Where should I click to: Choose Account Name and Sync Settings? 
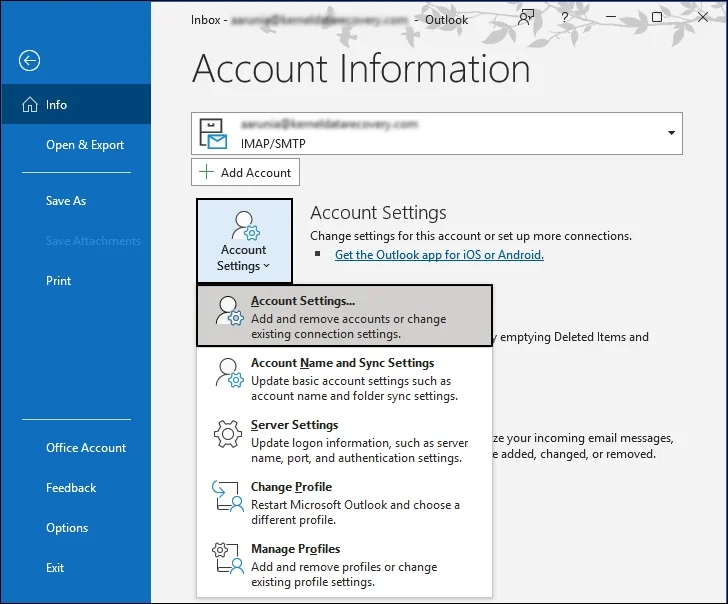[344, 378]
